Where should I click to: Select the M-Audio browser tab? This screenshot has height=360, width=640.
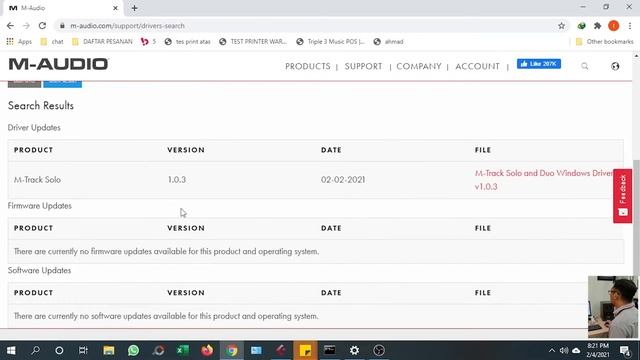63,8
